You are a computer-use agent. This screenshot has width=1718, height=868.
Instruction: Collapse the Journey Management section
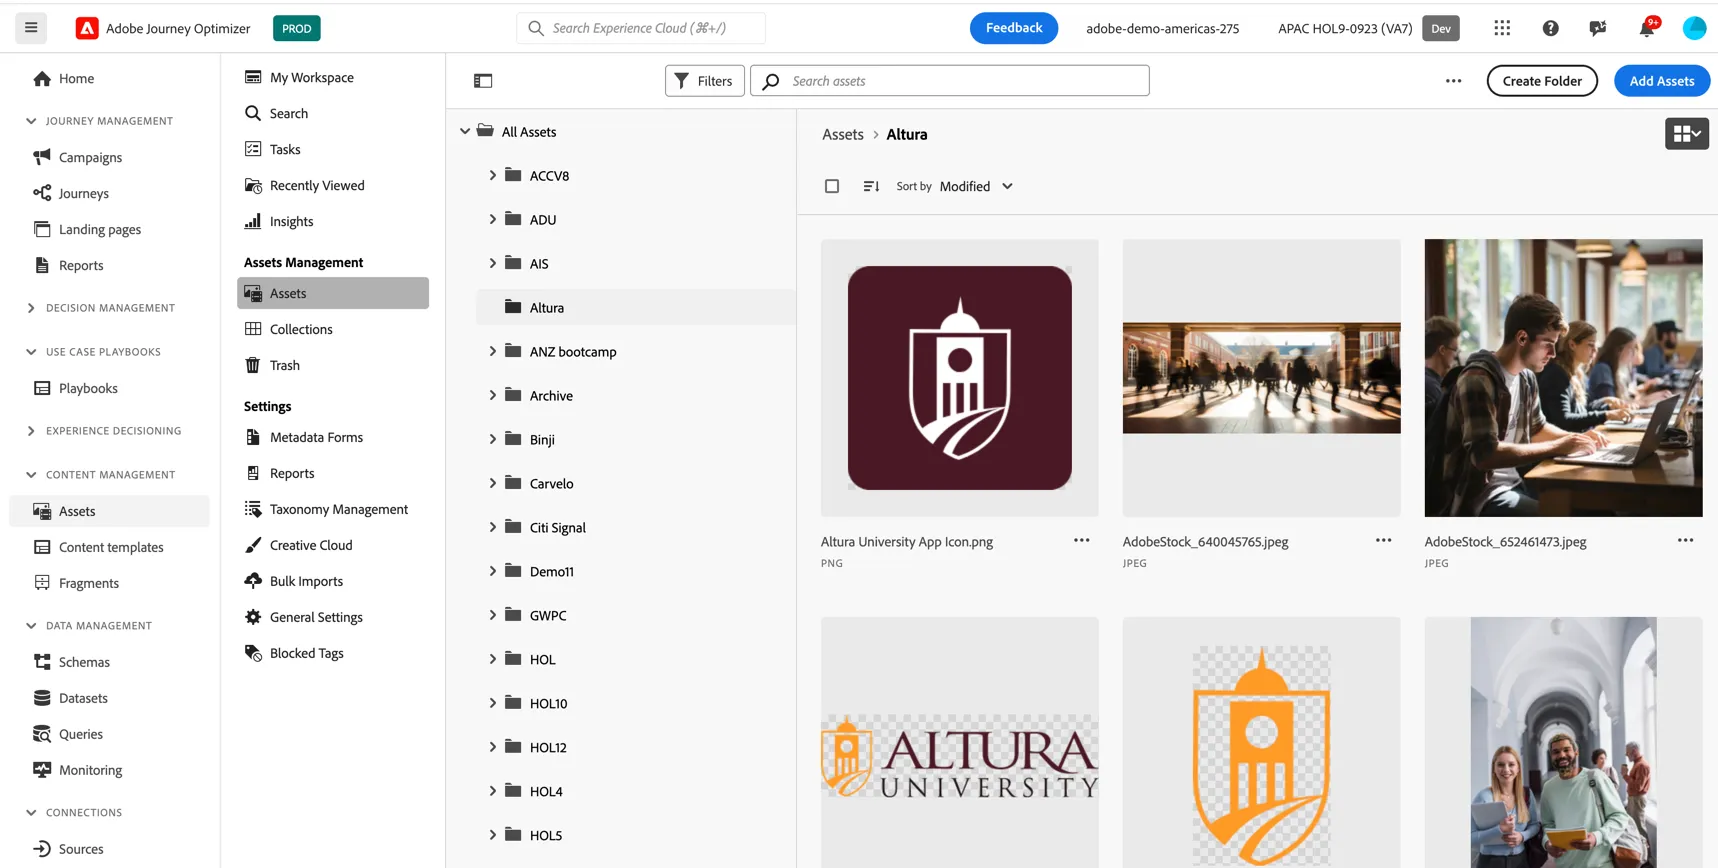pos(31,121)
